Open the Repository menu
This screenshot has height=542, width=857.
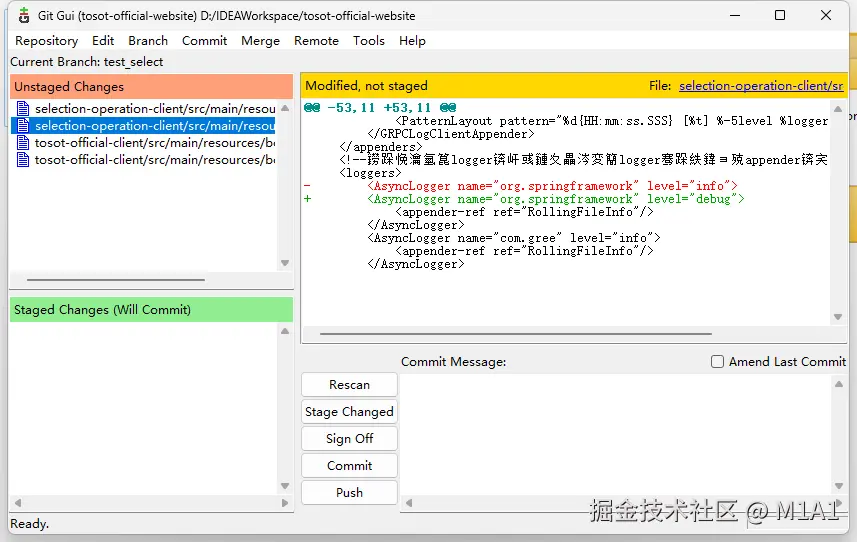pyautogui.click(x=46, y=41)
